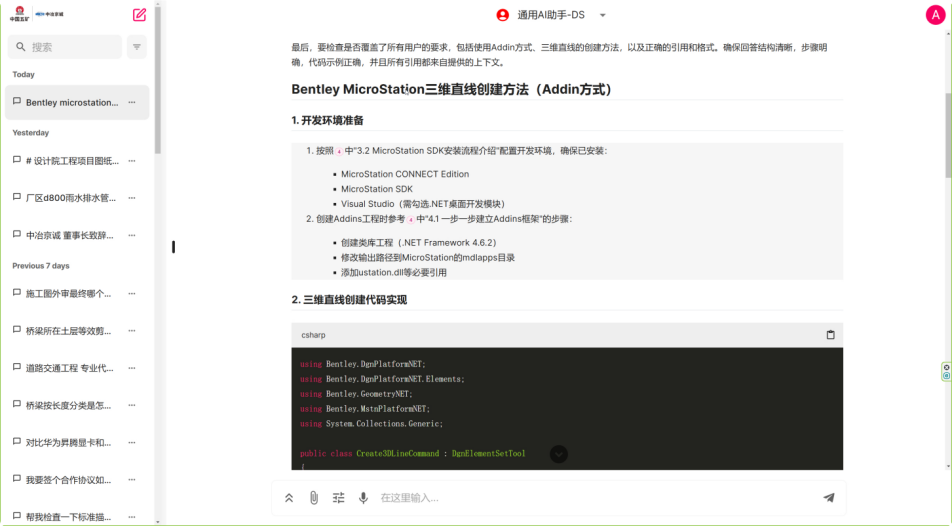Click the filter icon beside search
Viewport: 952px width, 526px height.
pyautogui.click(x=137, y=47)
